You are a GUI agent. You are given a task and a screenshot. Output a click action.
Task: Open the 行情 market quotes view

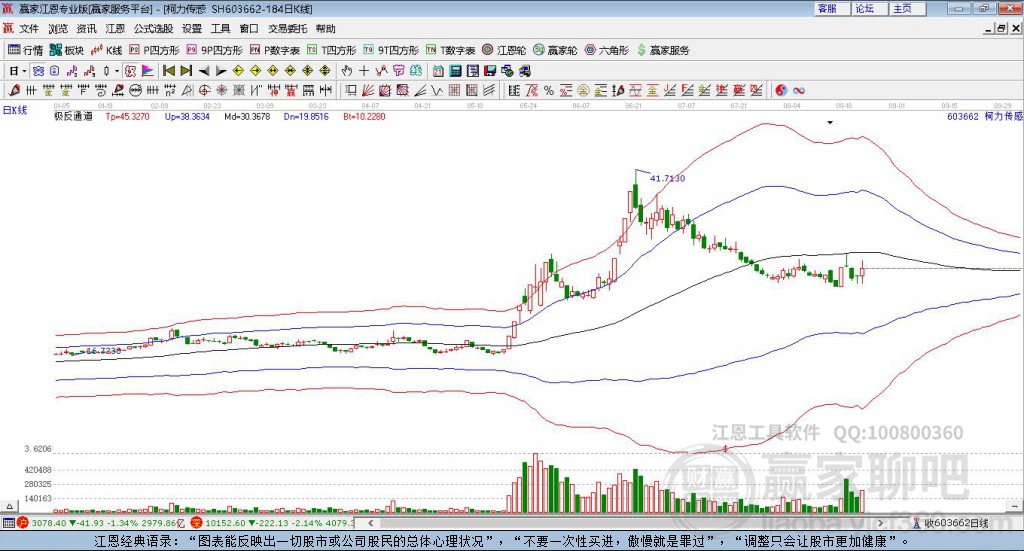point(25,50)
